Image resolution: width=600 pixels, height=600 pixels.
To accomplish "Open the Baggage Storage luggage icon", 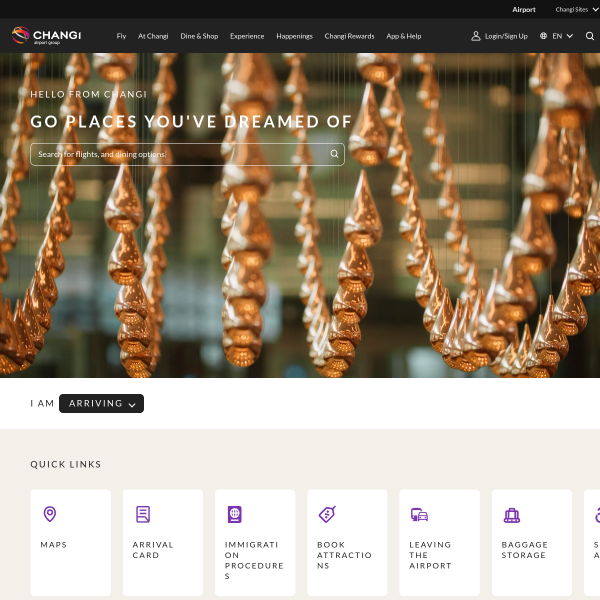I will (x=512, y=515).
